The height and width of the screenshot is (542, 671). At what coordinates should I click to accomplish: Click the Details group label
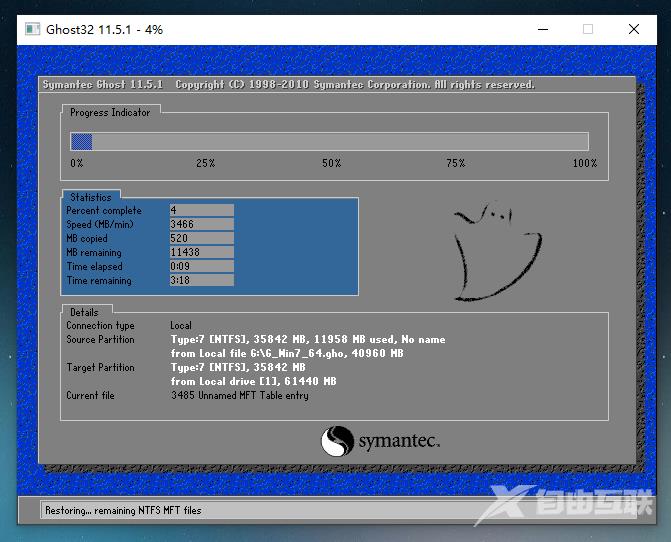[x=84, y=312]
